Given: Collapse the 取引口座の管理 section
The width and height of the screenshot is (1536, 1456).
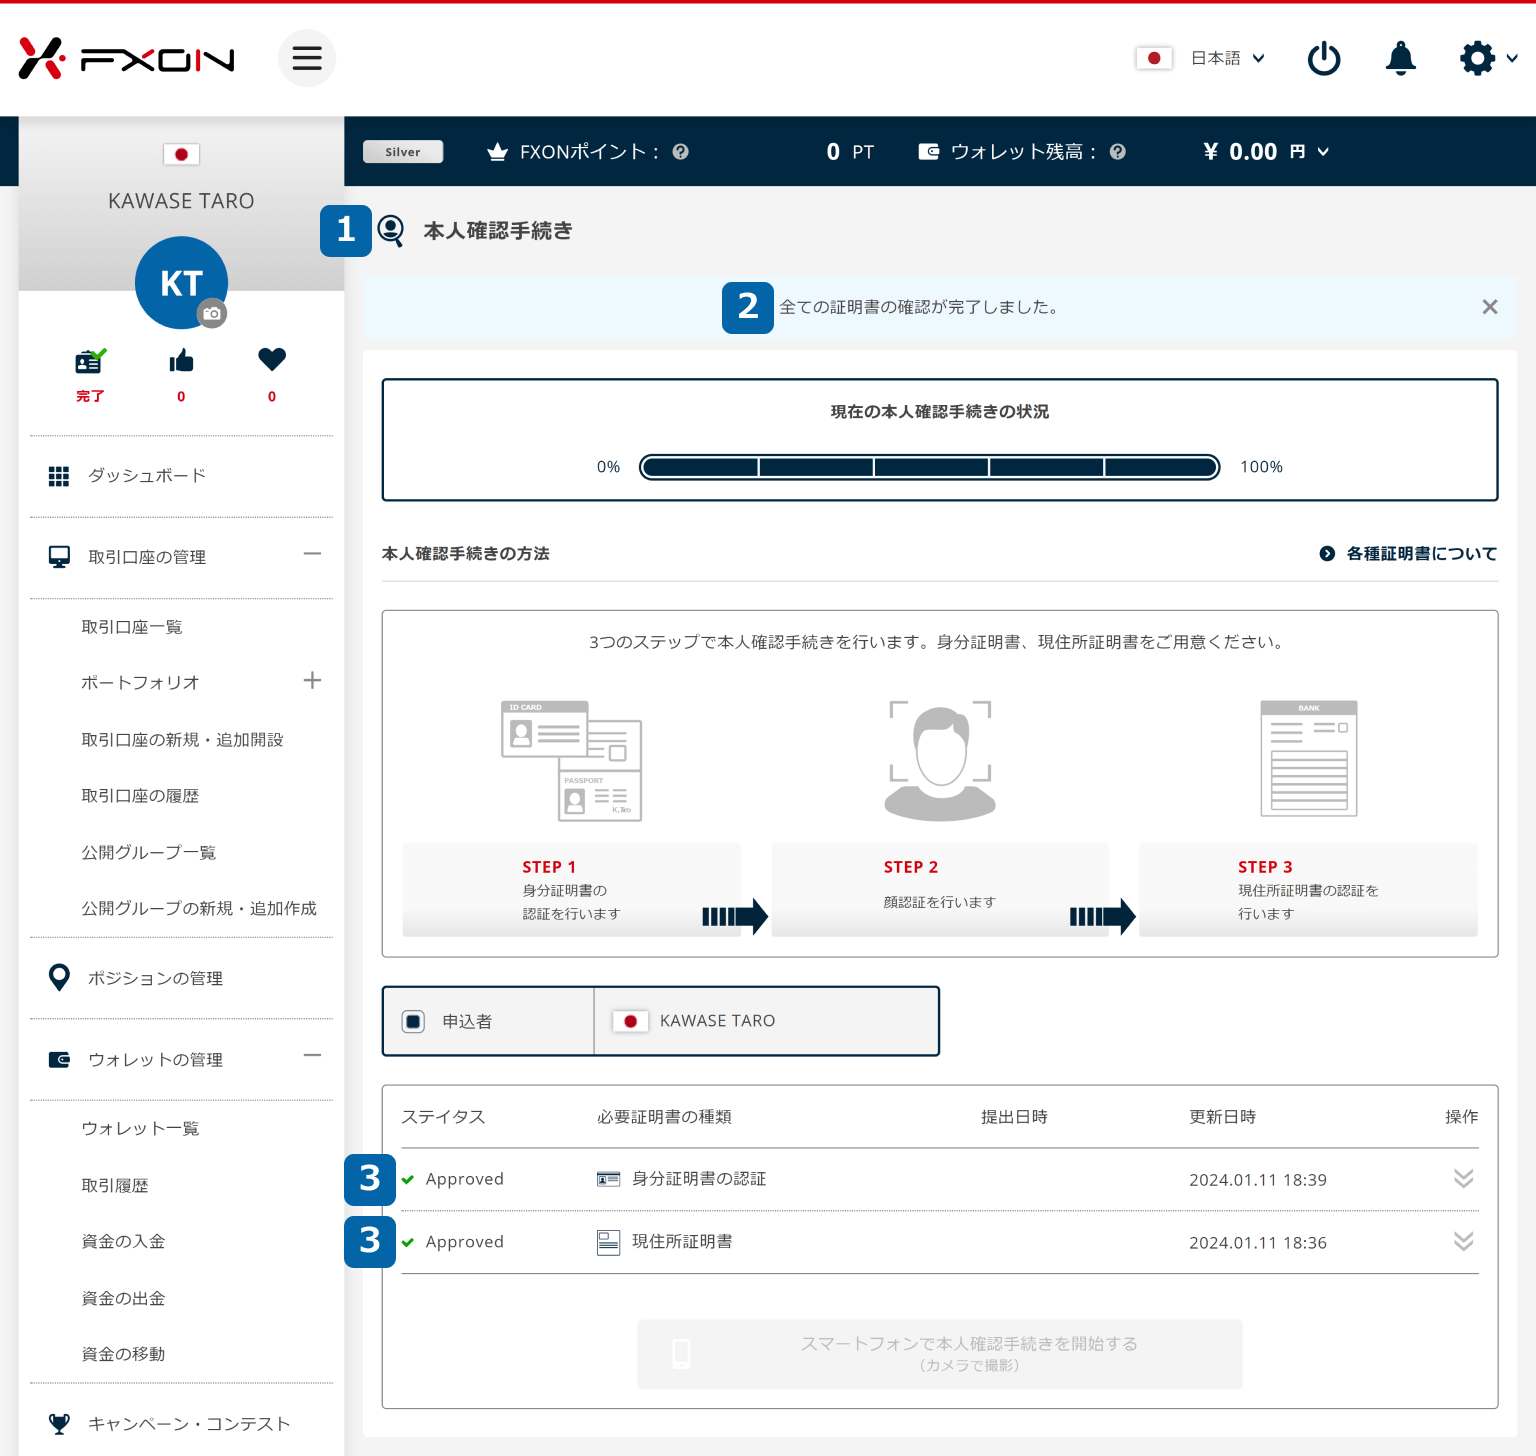Looking at the screenshot, I should pos(312,554).
